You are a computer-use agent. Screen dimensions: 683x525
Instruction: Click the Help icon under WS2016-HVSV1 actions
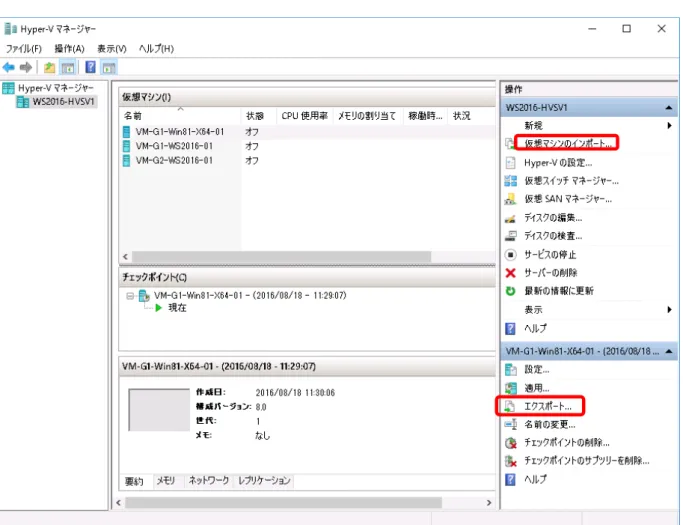510,329
